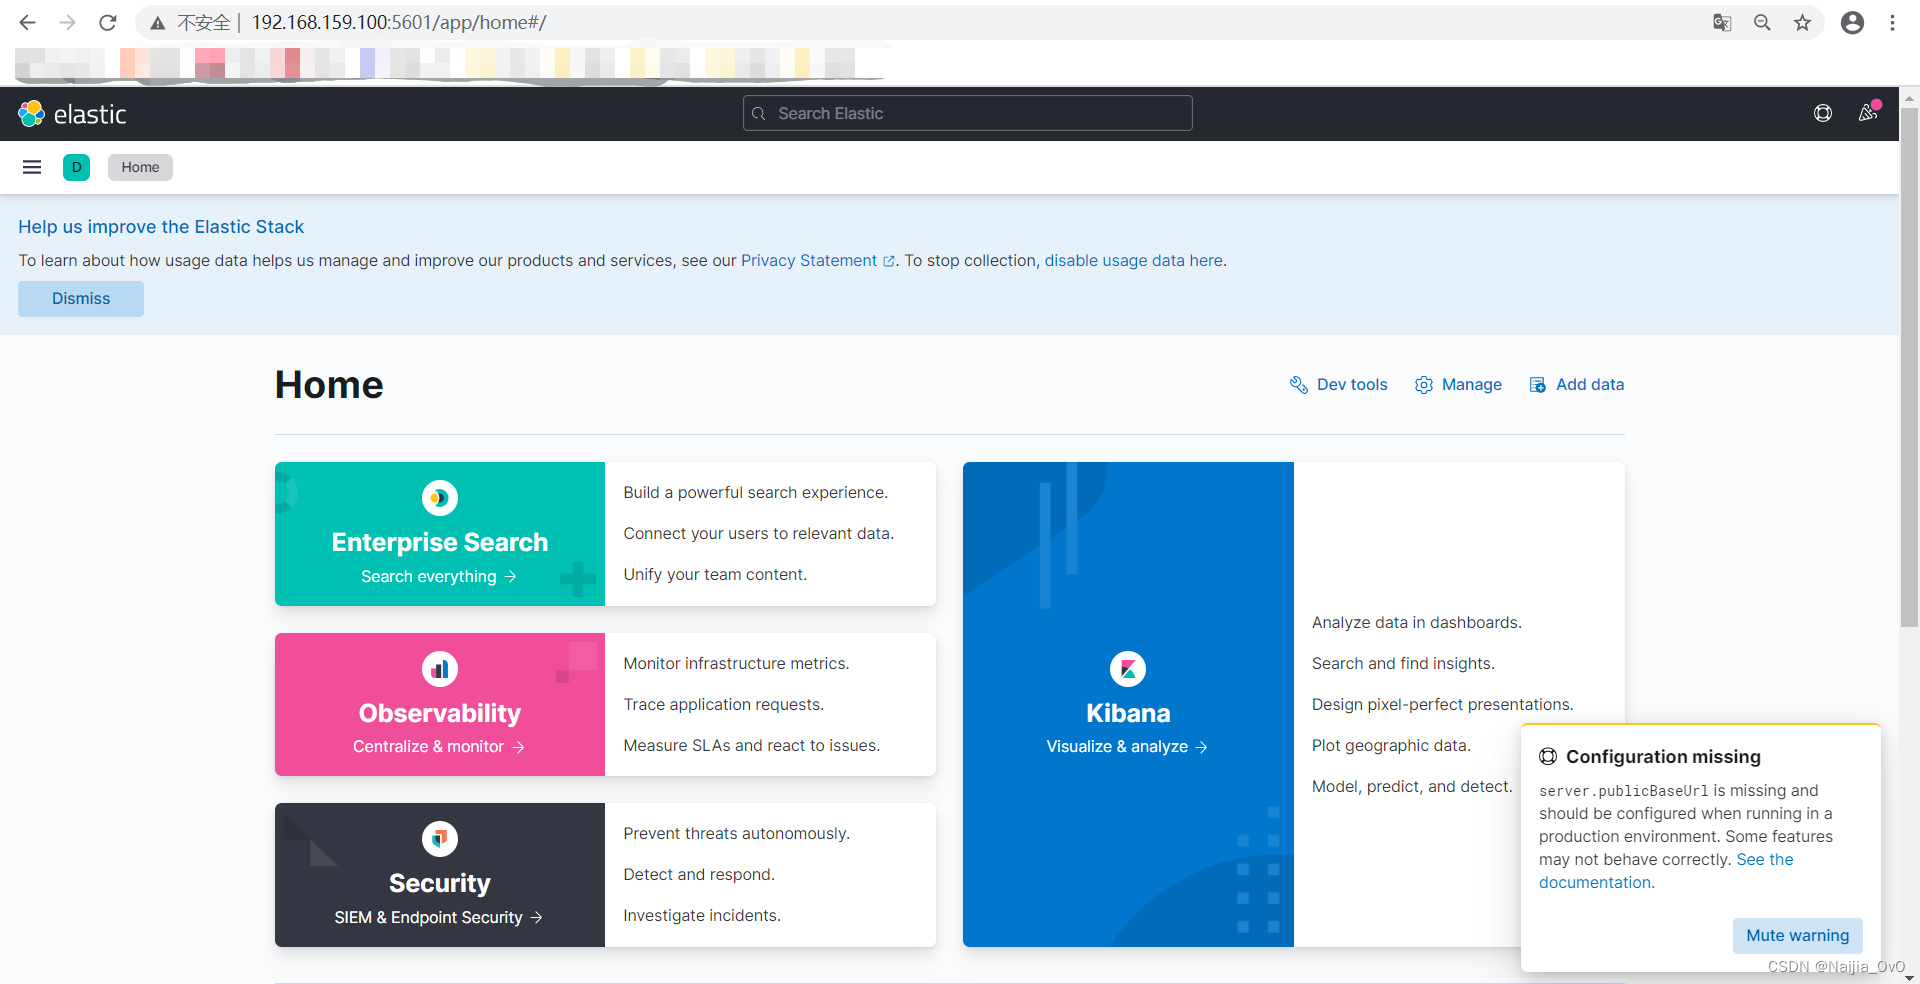Click the Observability round logo icon
Screen dimensions: 1920x984
(x=440, y=669)
